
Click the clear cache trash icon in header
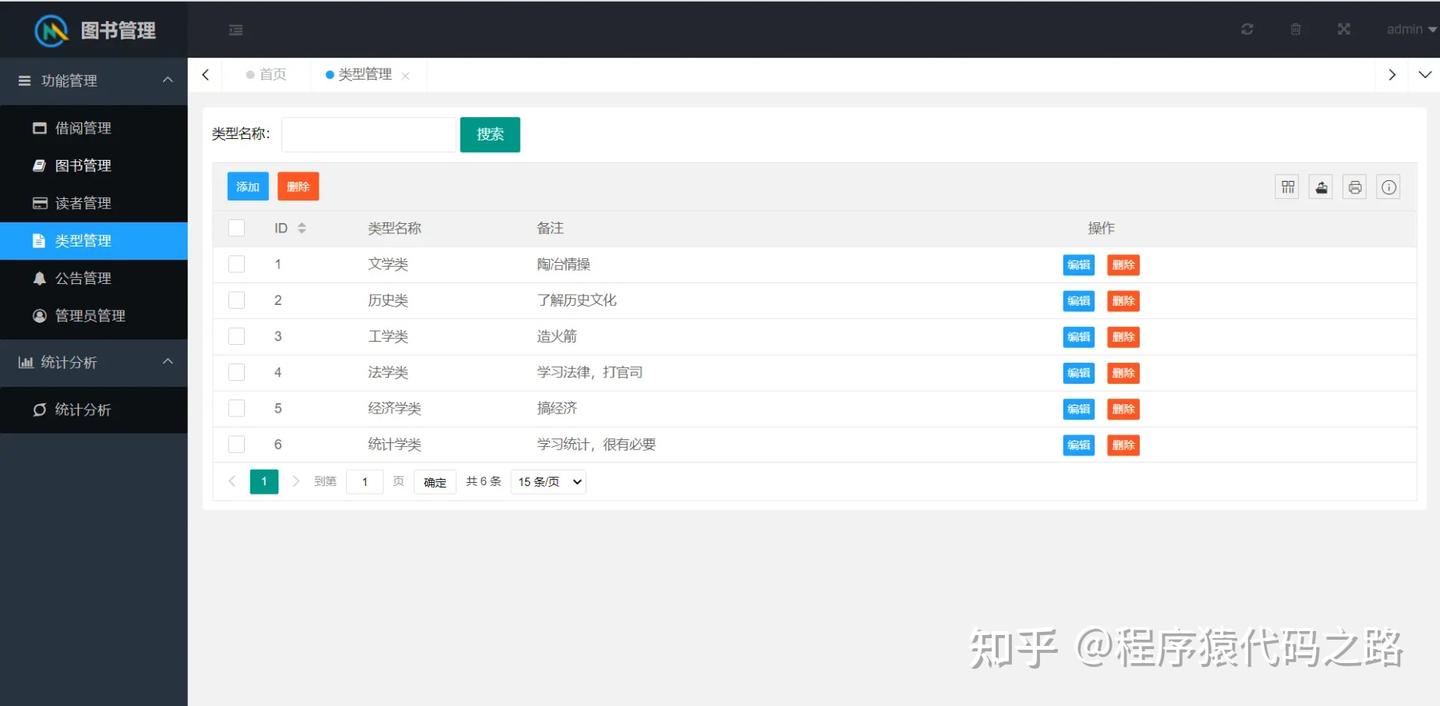pyautogui.click(x=1295, y=29)
